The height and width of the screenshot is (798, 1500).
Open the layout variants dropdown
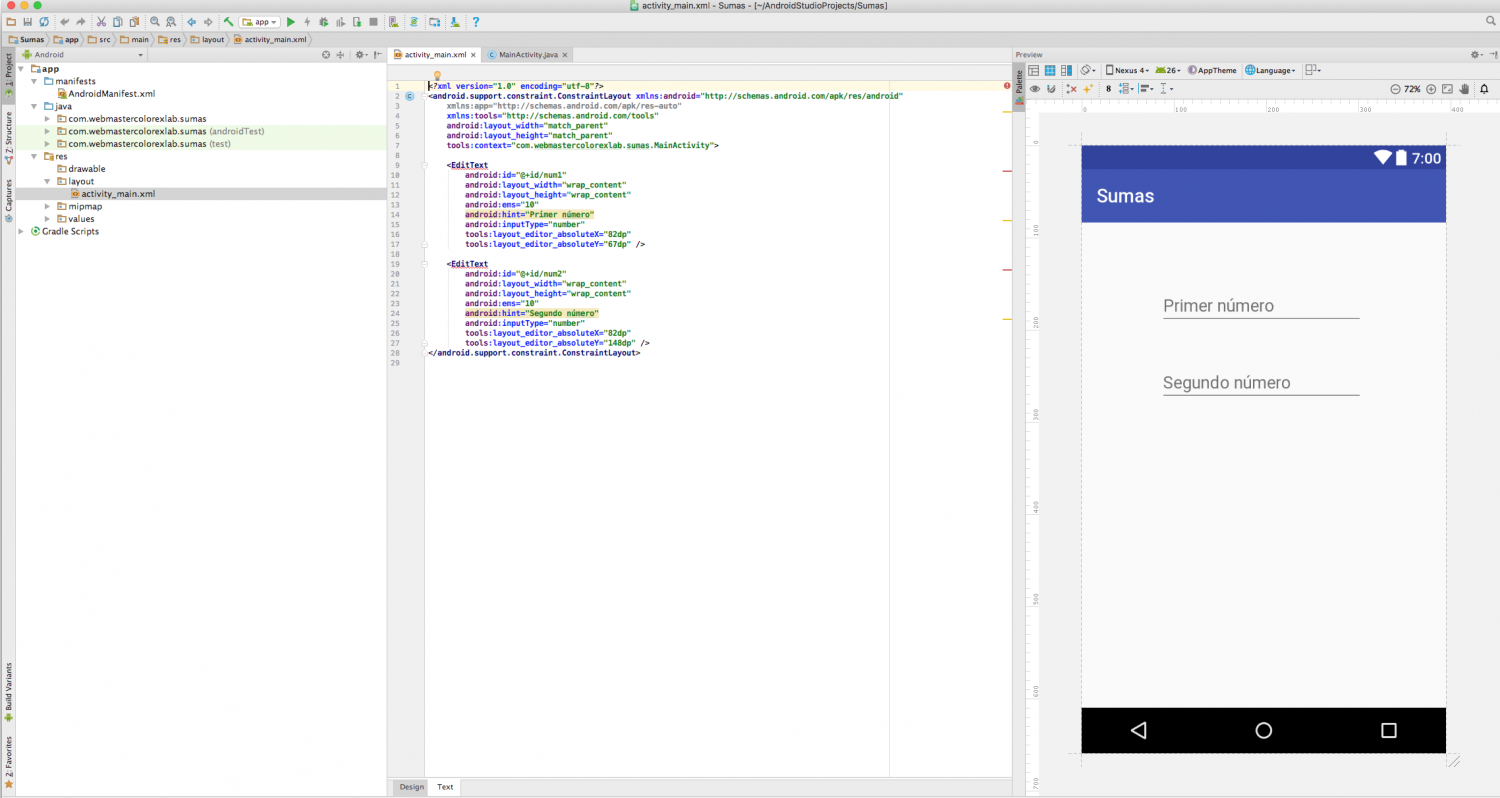point(1314,70)
